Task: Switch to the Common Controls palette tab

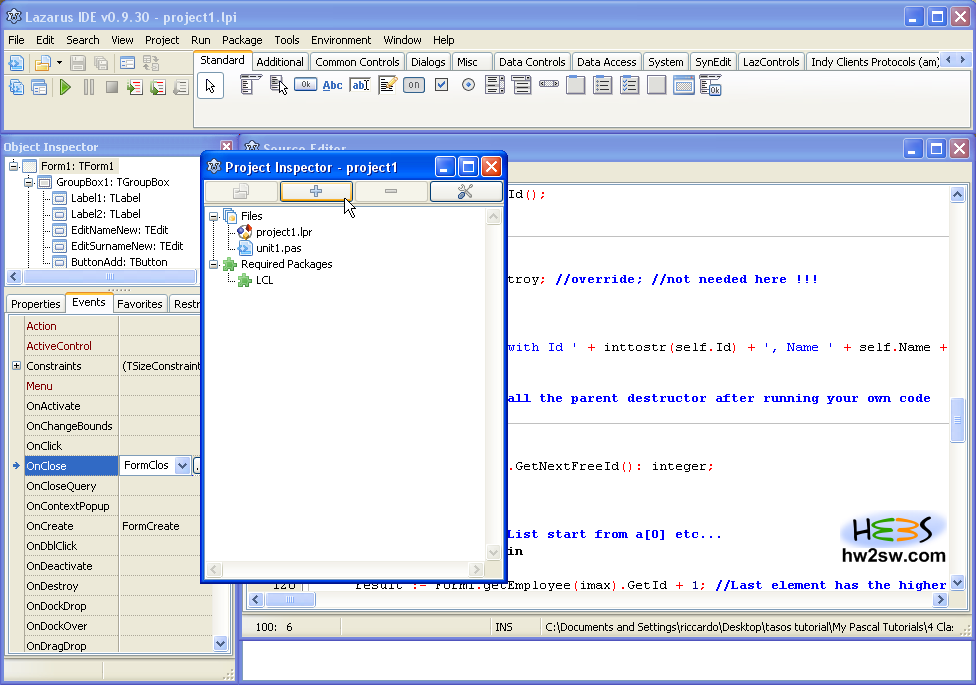Action: pos(357,62)
